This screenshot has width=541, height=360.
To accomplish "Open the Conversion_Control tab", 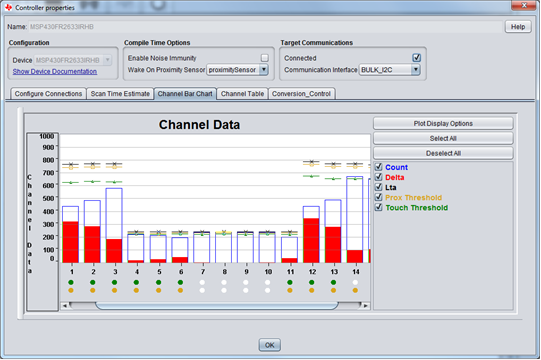I will pyautogui.click(x=301, y=94).
